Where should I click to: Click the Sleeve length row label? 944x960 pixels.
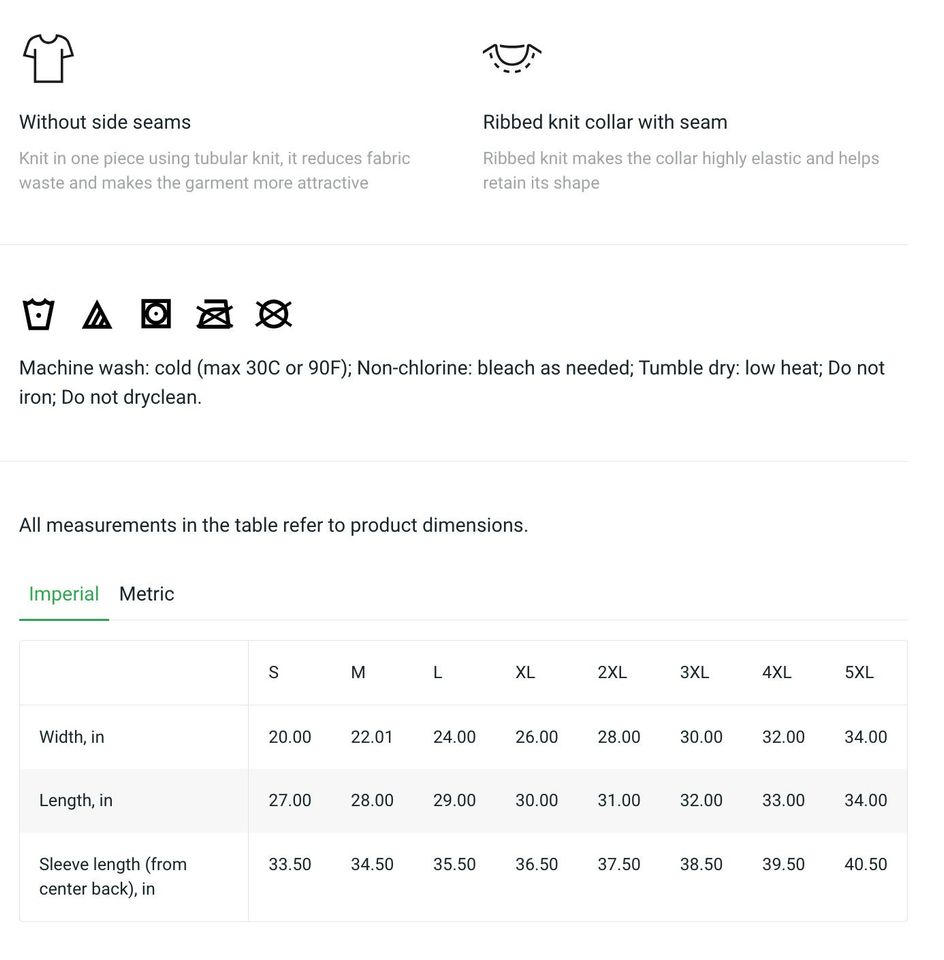(113, 876)
